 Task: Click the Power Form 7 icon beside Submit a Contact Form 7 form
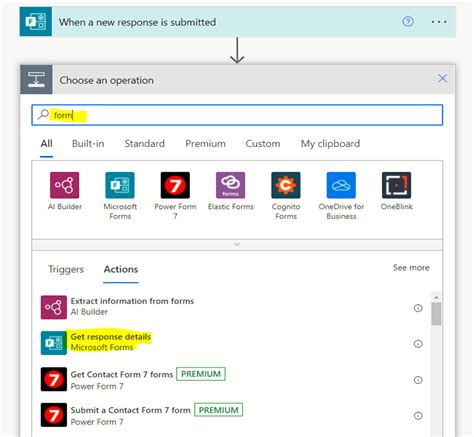54,415
